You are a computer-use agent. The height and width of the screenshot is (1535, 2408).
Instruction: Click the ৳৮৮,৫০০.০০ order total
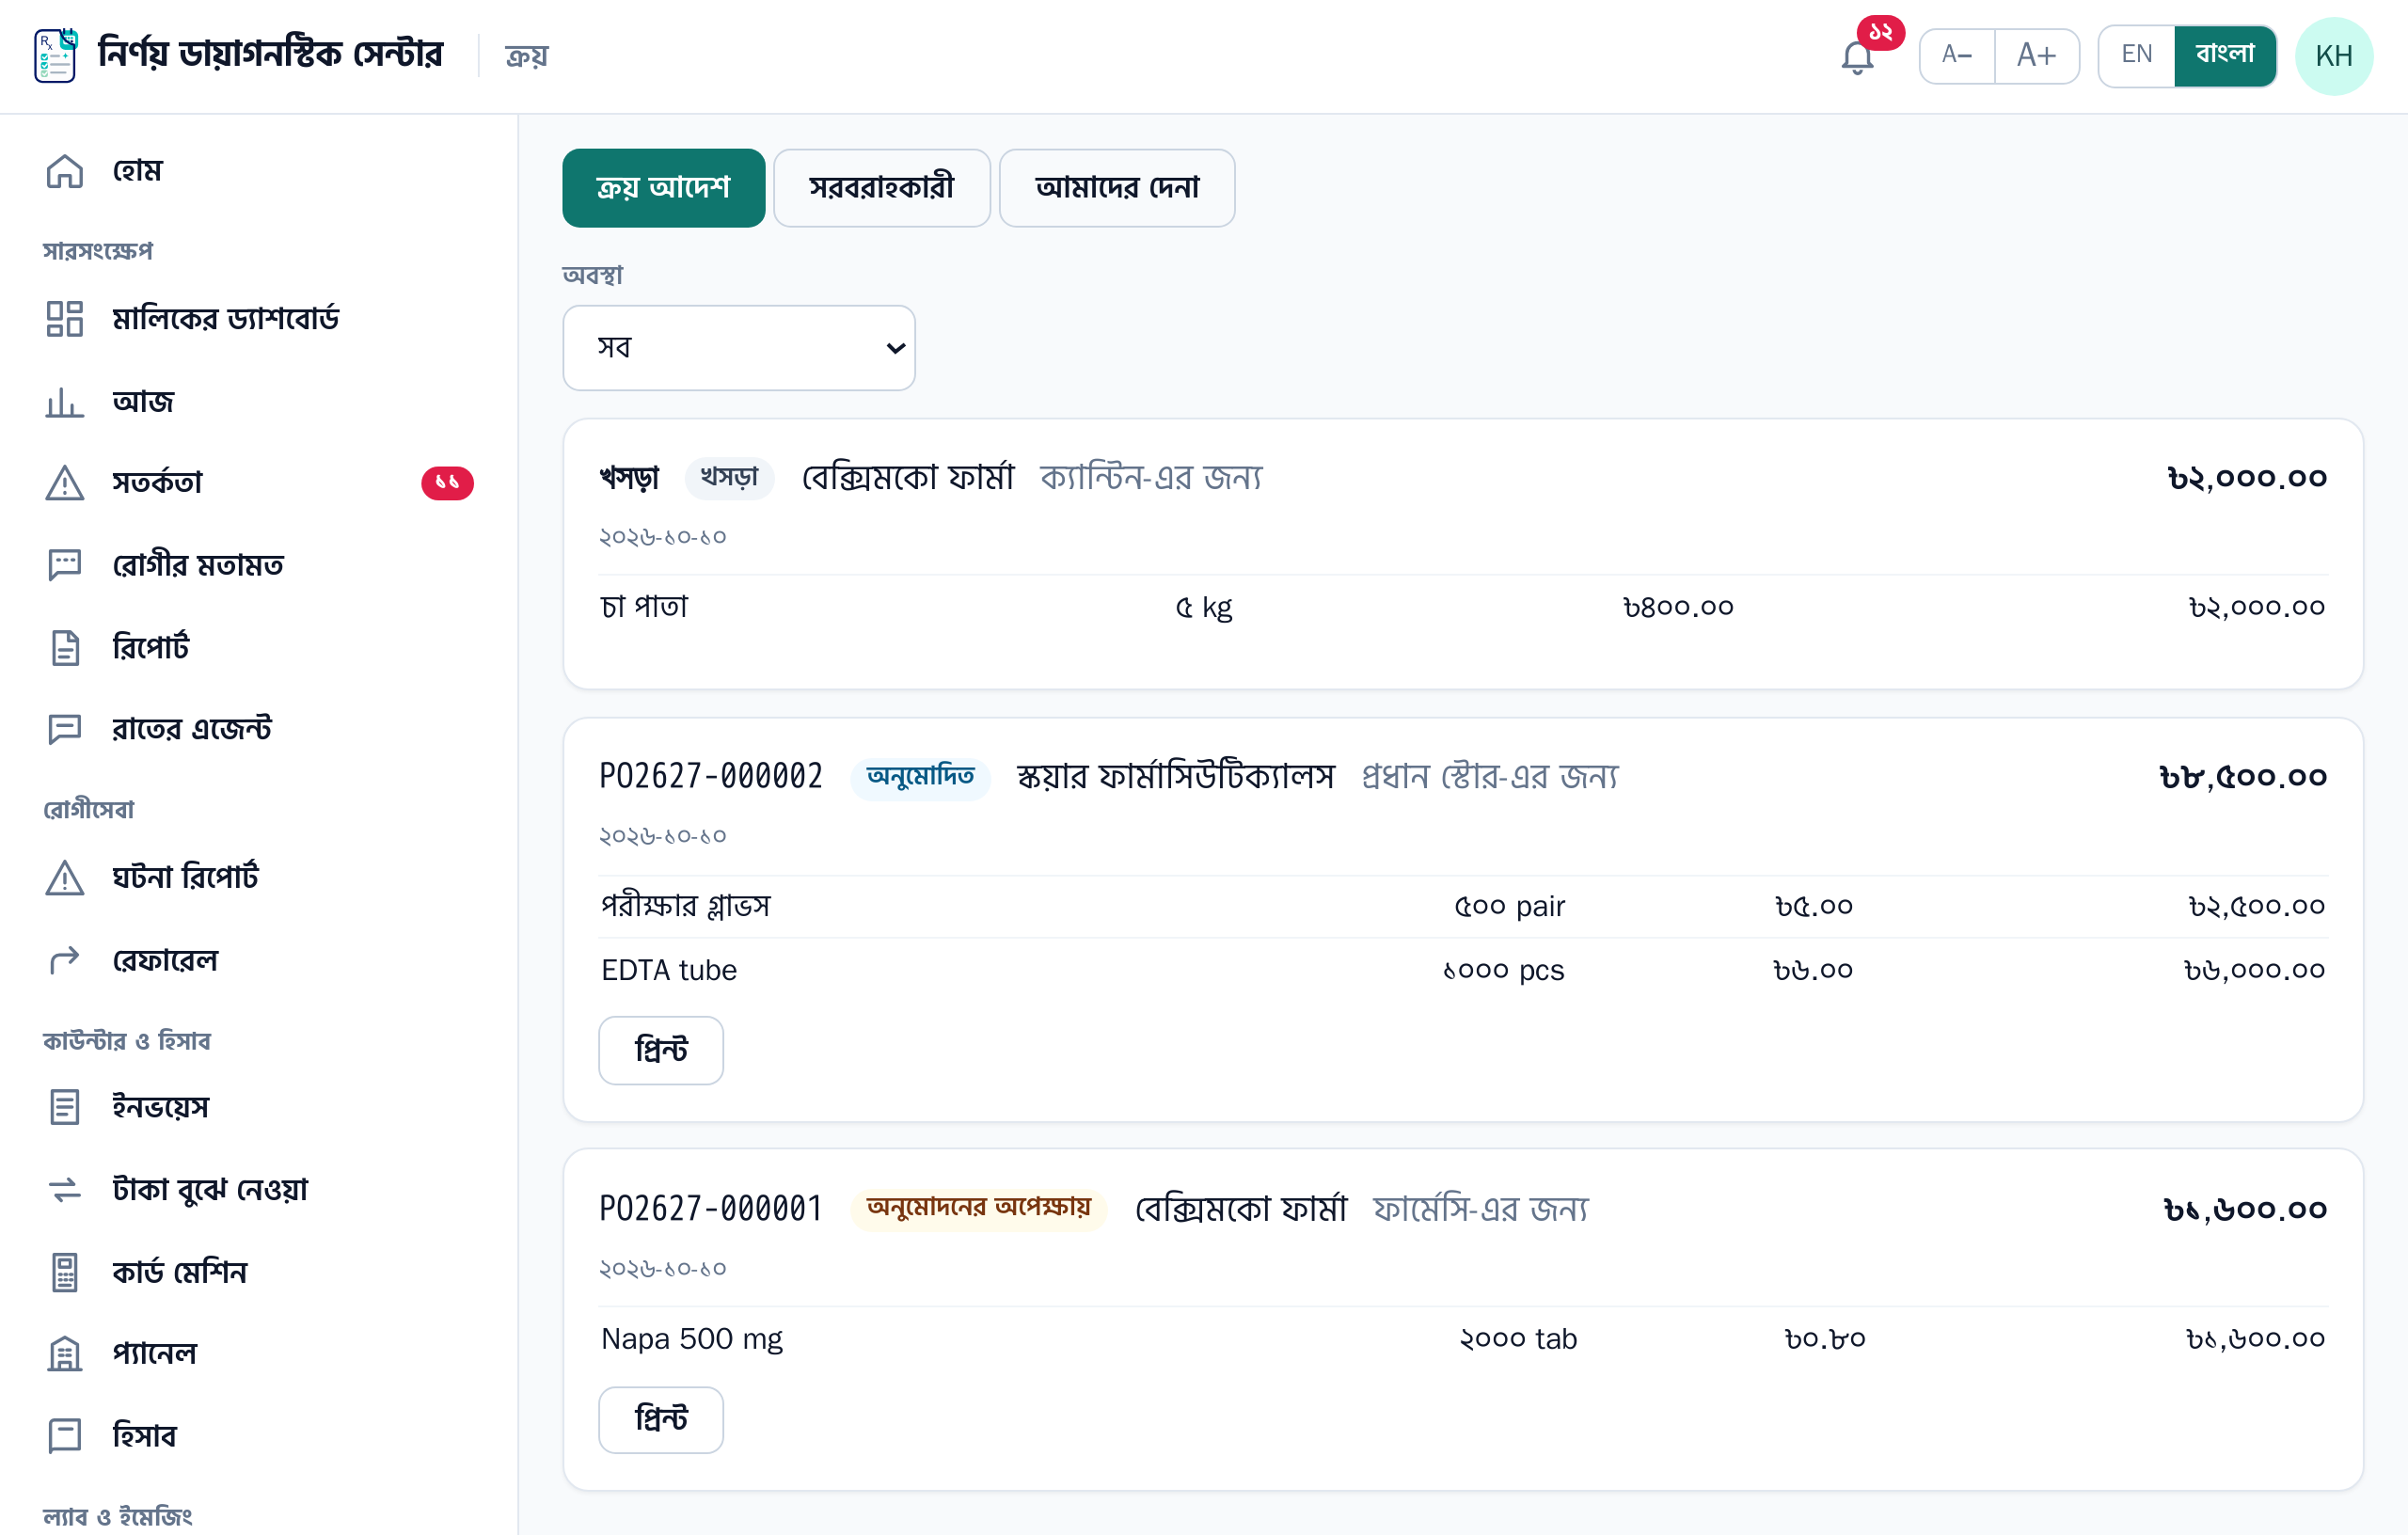click(2243, 777)
